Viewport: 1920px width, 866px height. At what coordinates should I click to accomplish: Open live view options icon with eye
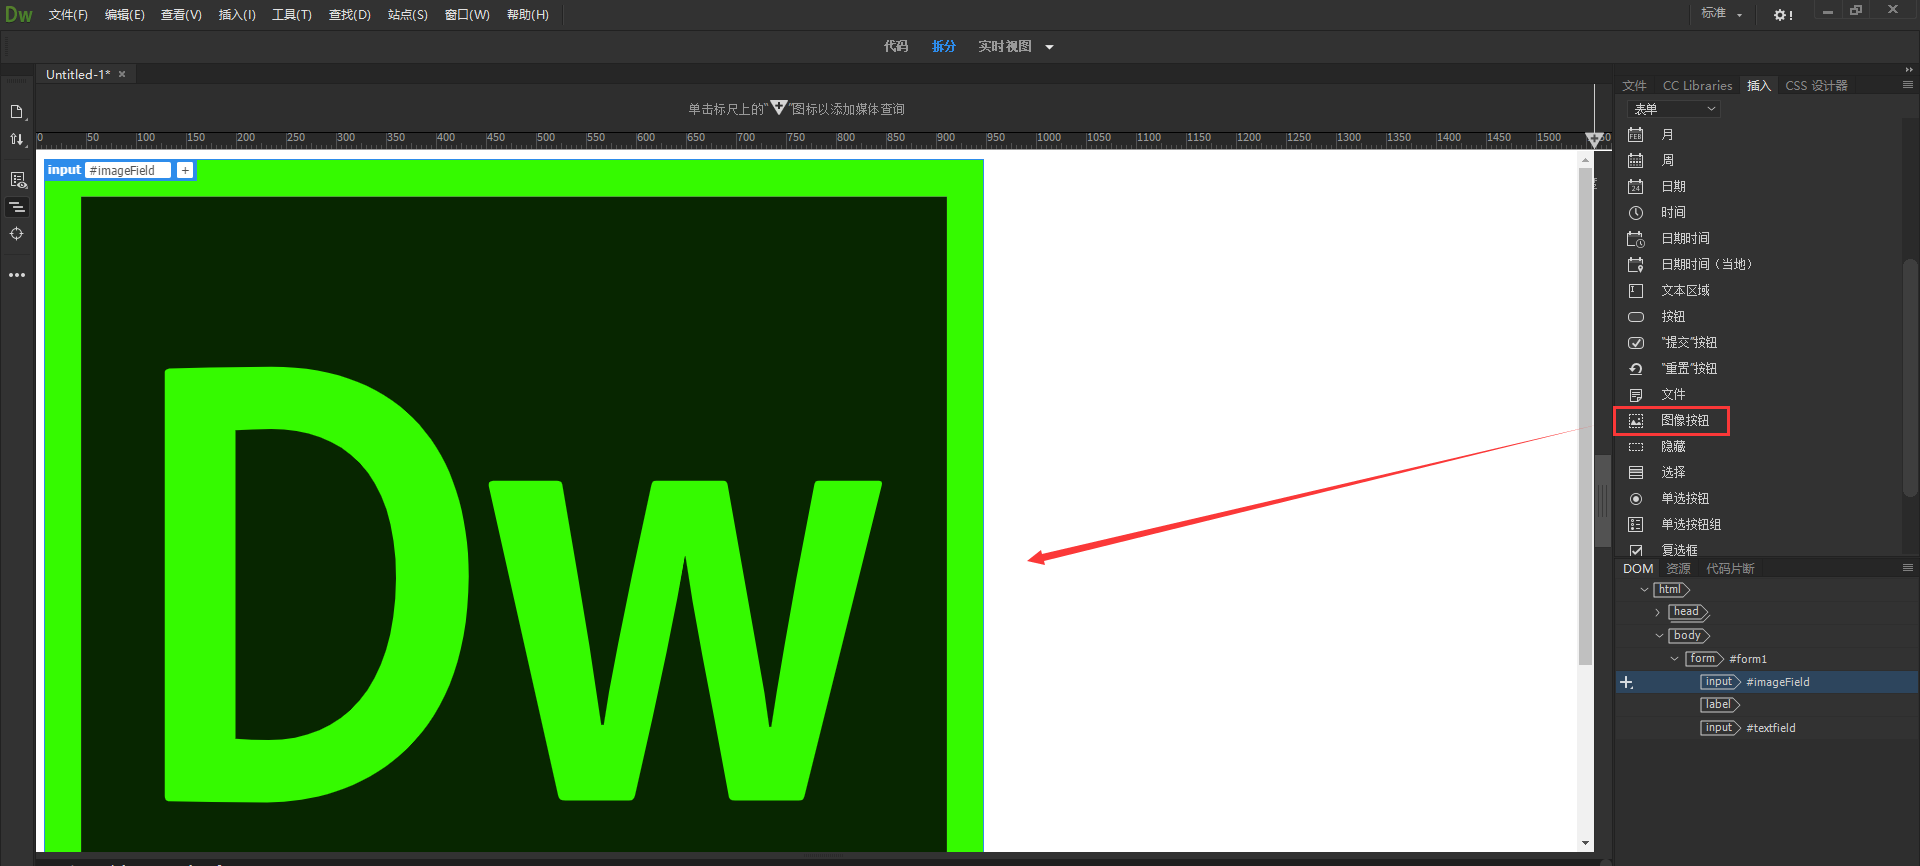click(17, 180)
